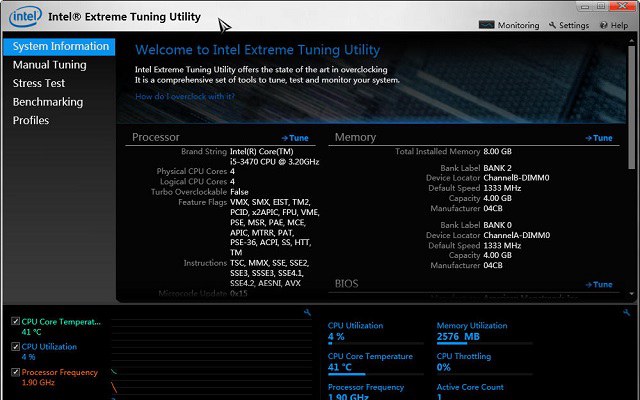The image size is (640, 400).
Task: Click 'BANK 0' bank label value
Action: coord(497,225)
